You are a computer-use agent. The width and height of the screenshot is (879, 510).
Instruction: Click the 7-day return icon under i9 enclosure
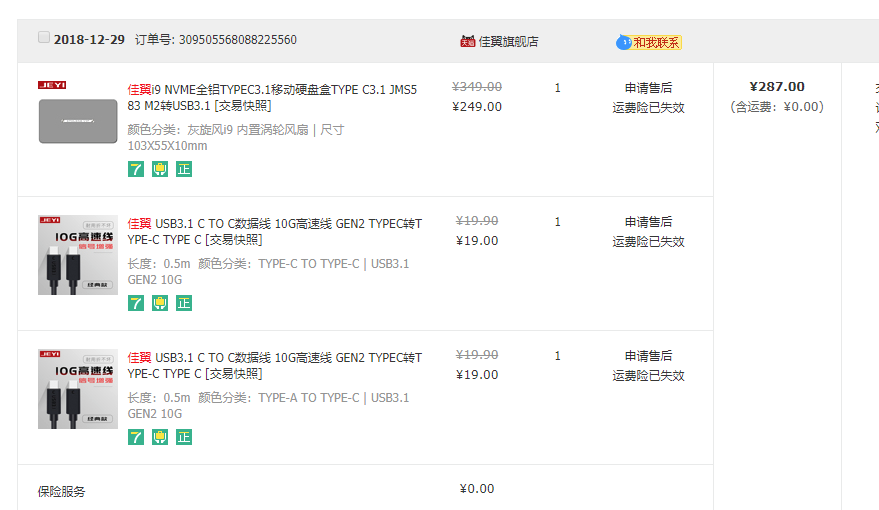coord(136,169)
